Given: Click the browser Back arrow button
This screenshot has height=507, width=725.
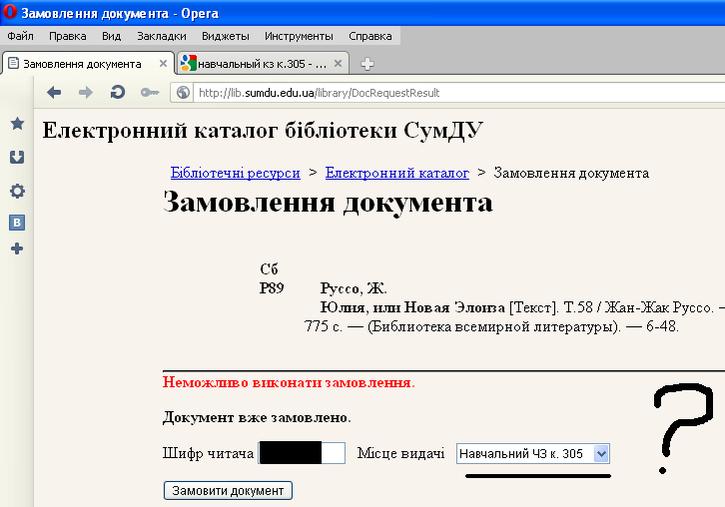Looking at the screenshot, I should point(54,92).
